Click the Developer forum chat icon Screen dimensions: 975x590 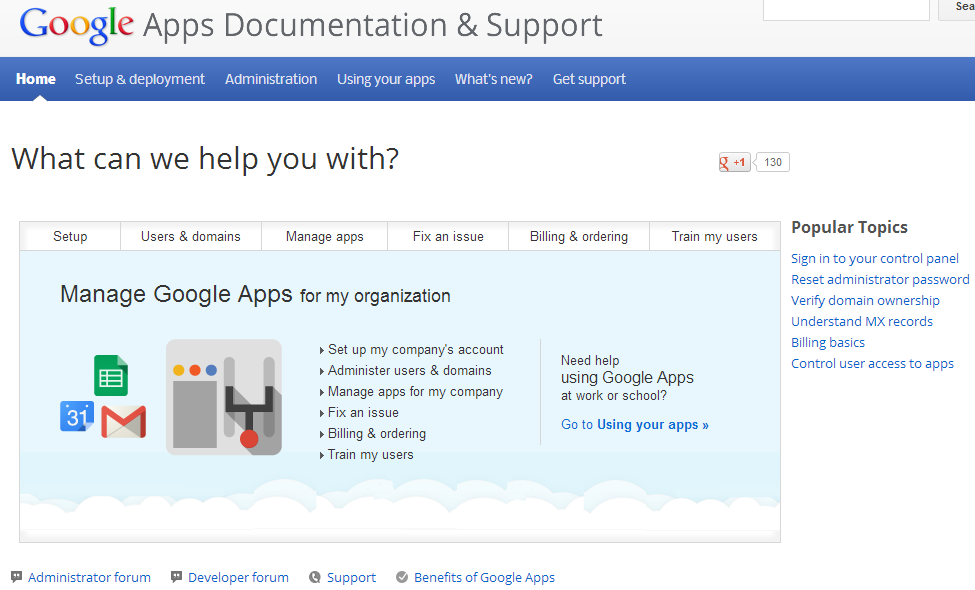(177, 577)
